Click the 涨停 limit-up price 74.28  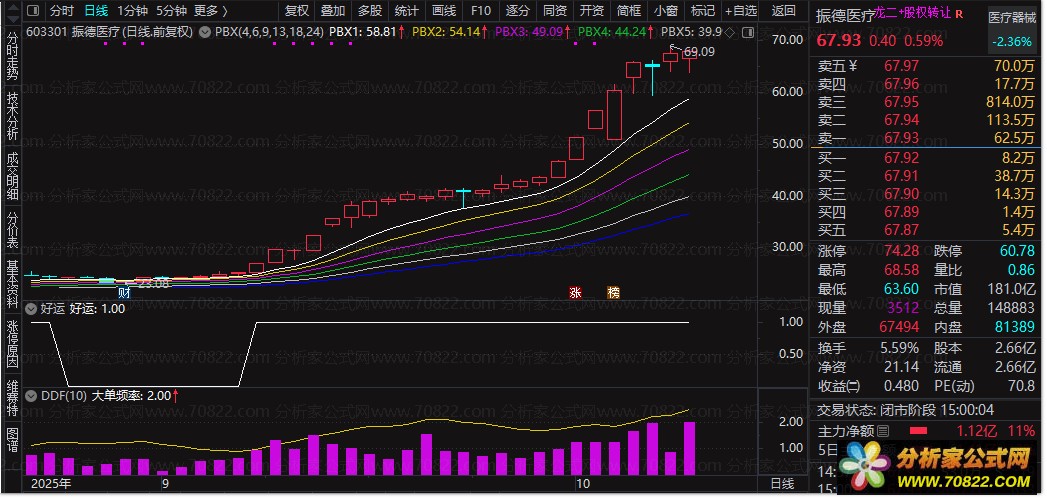[x=901, y=252]
